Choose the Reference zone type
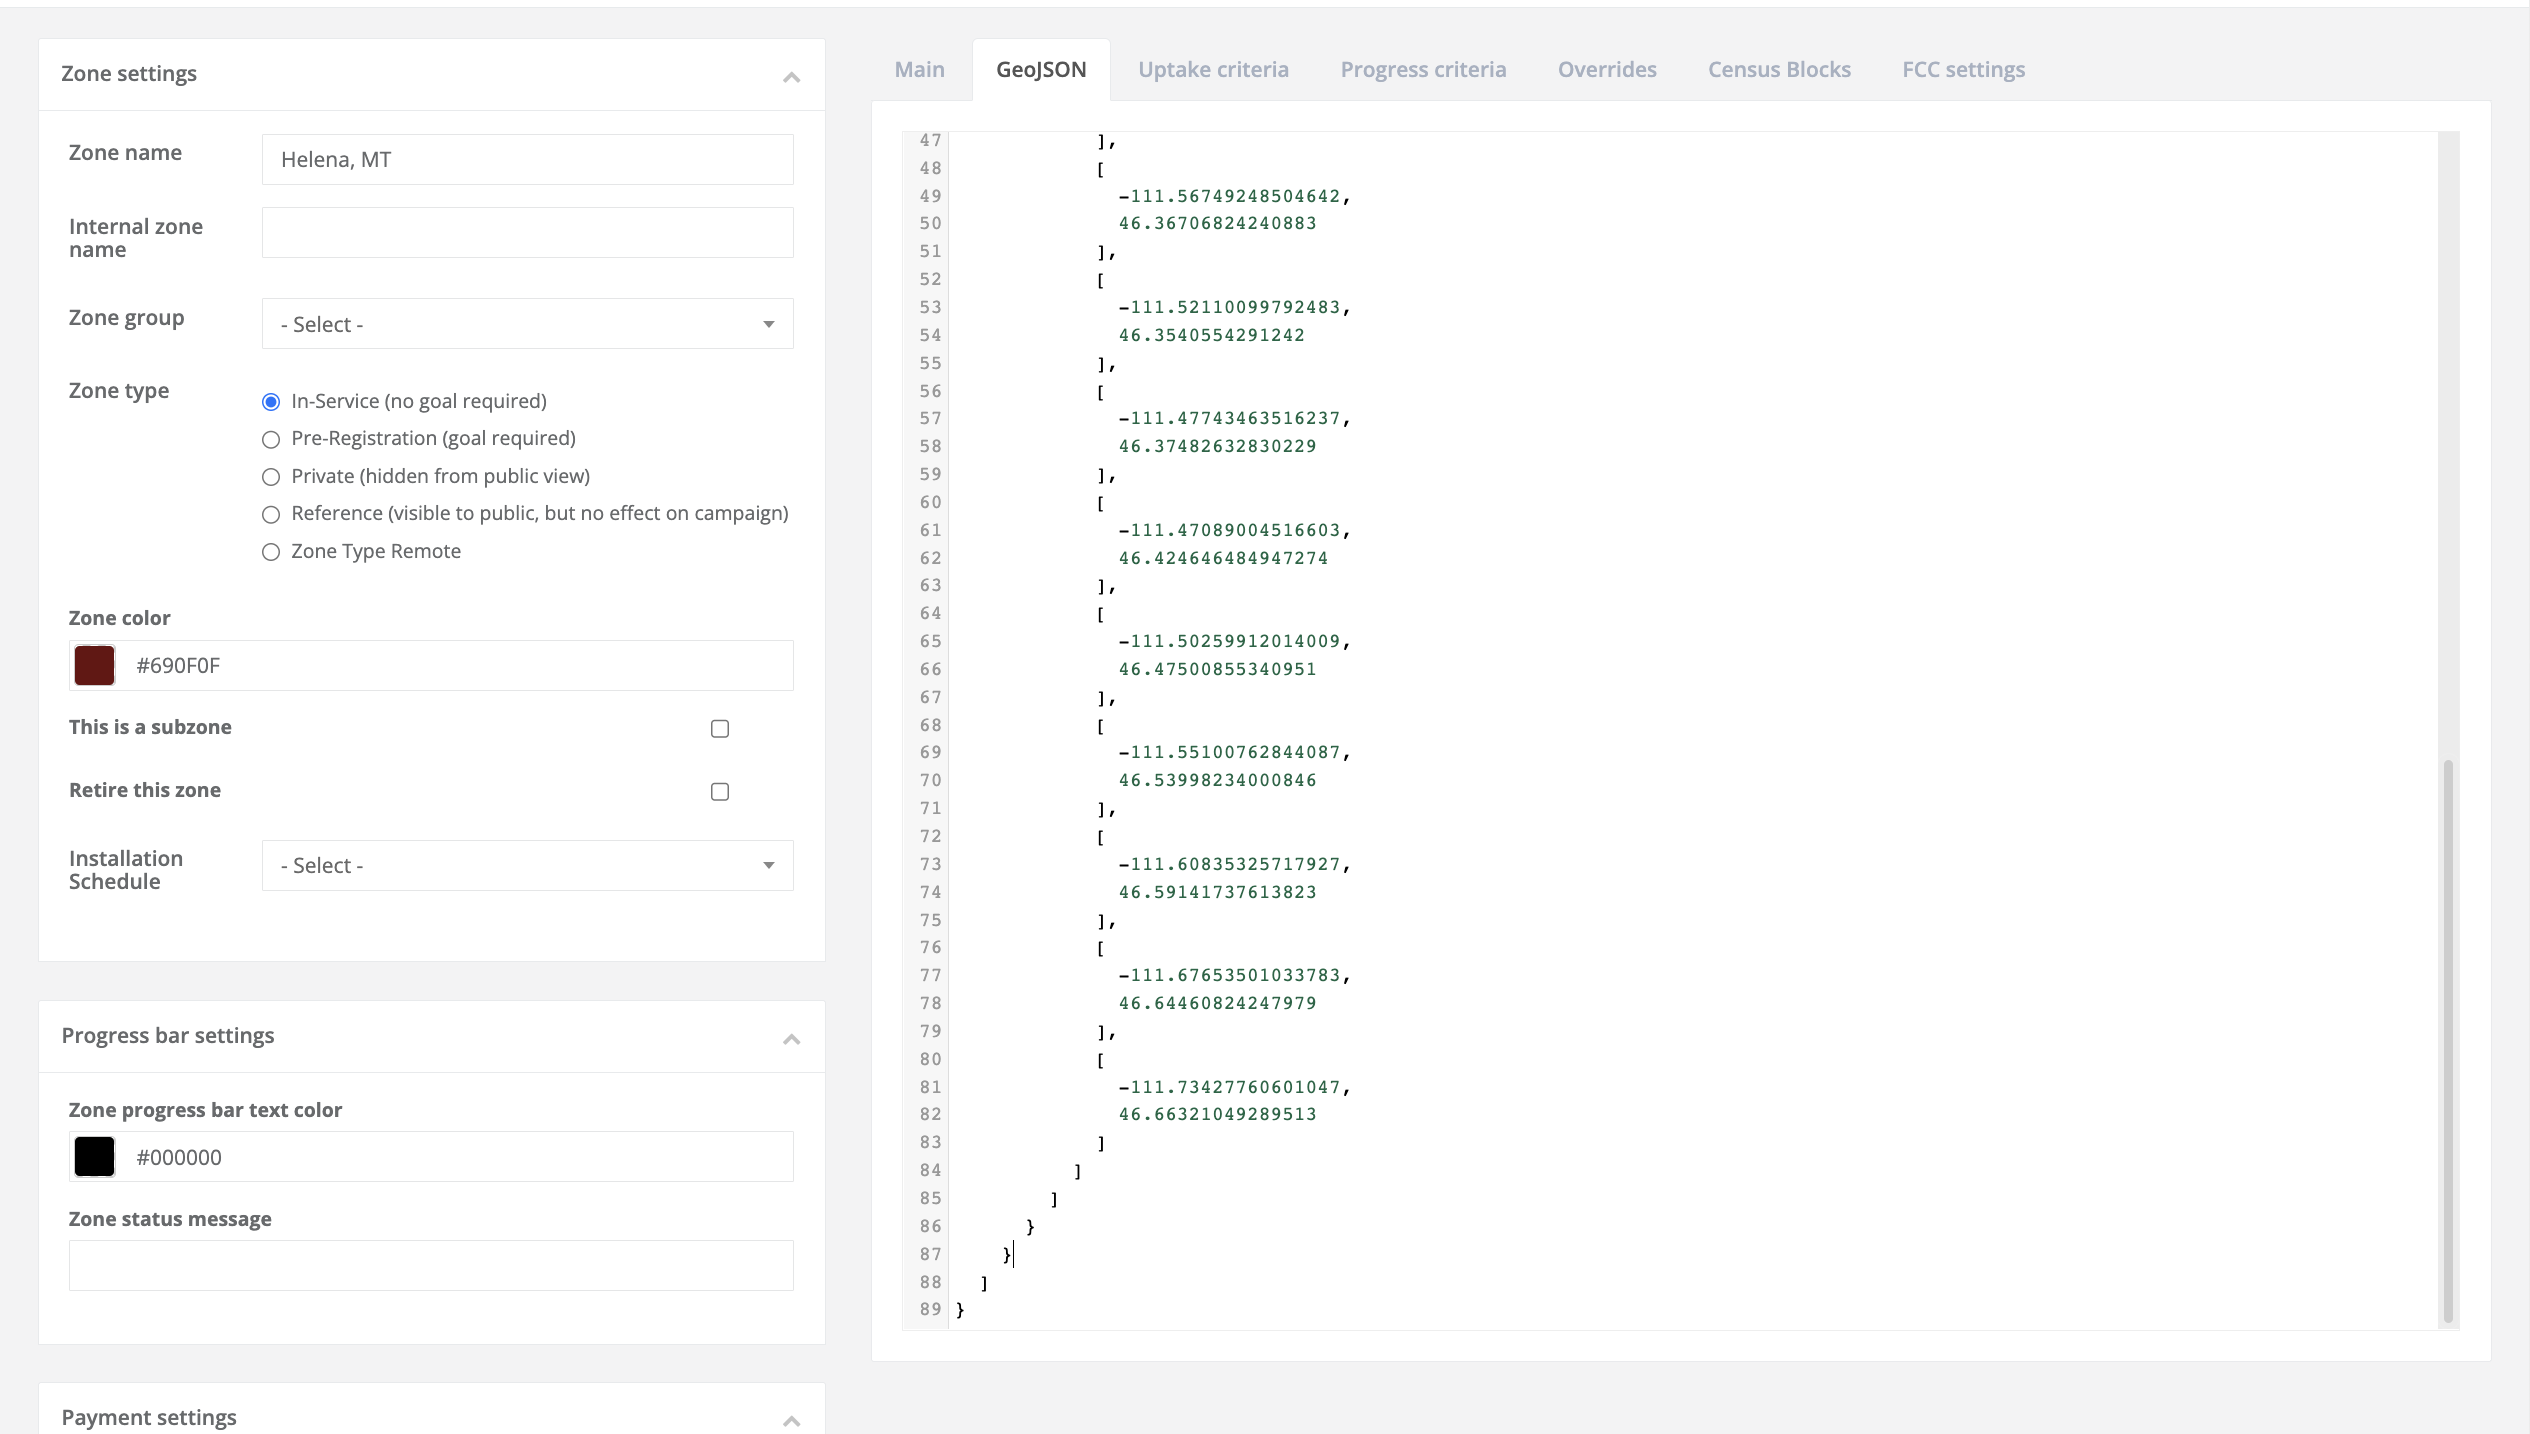The height and width of the screenshot is (1434, 2530). [270, 514]
